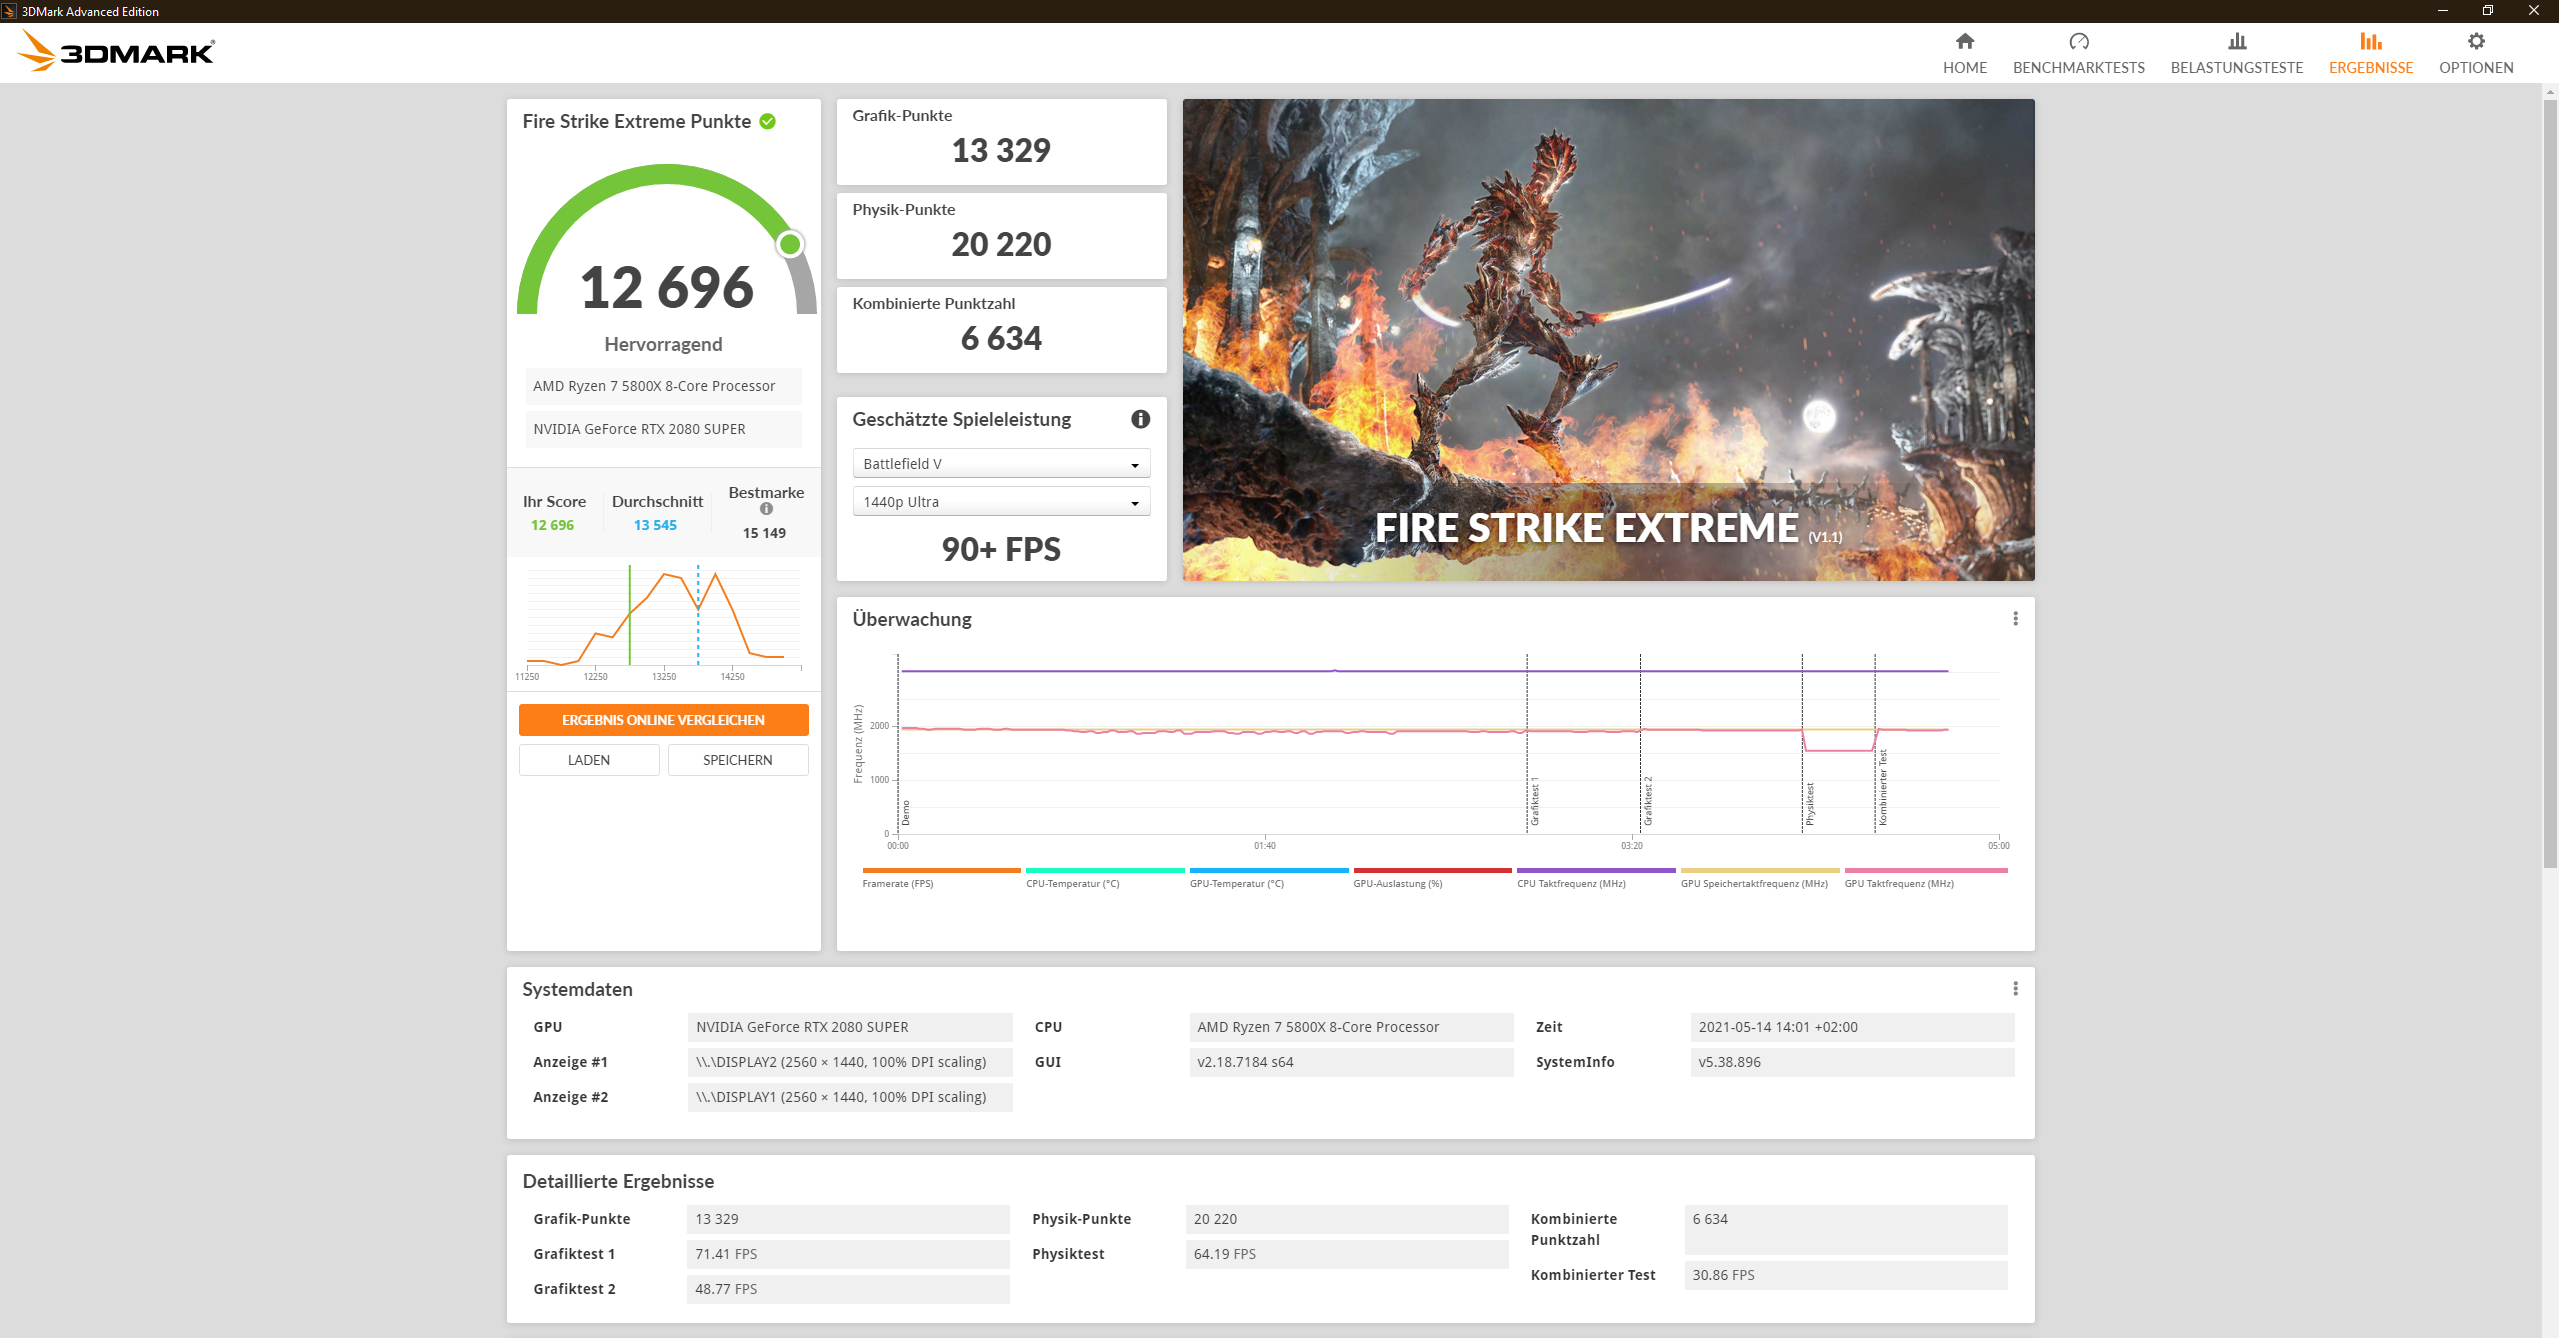Image resolution: width=2559 pixels, height=1338 pixels.
Task: Click the Bestmarke info icon
Action: tap(766, 509)
